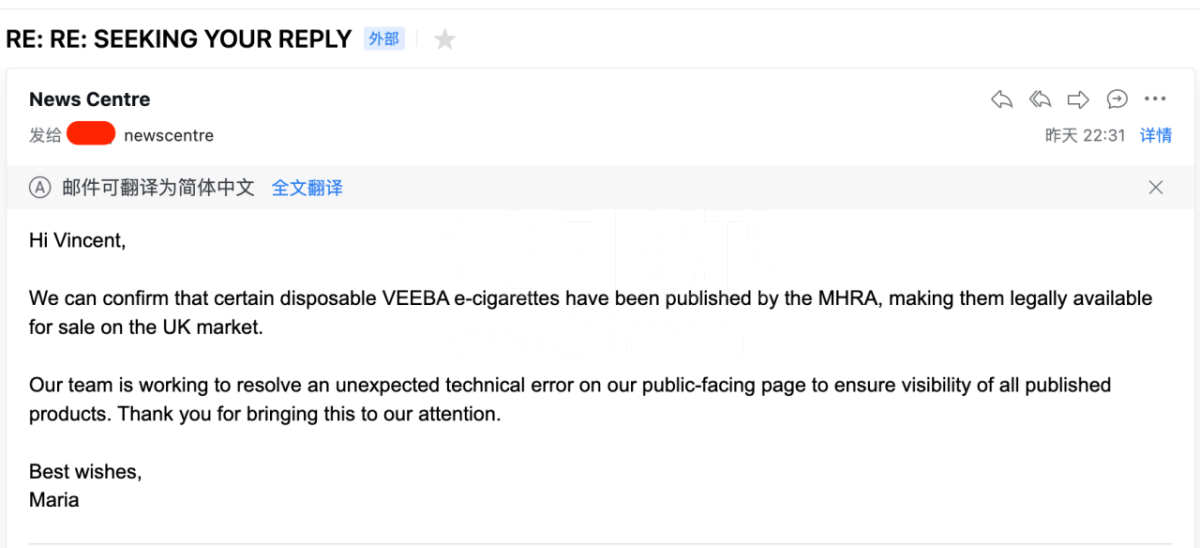Open the chat bubble icon in the header
The image size is (1200, 548).
[x=1117, y=99]
